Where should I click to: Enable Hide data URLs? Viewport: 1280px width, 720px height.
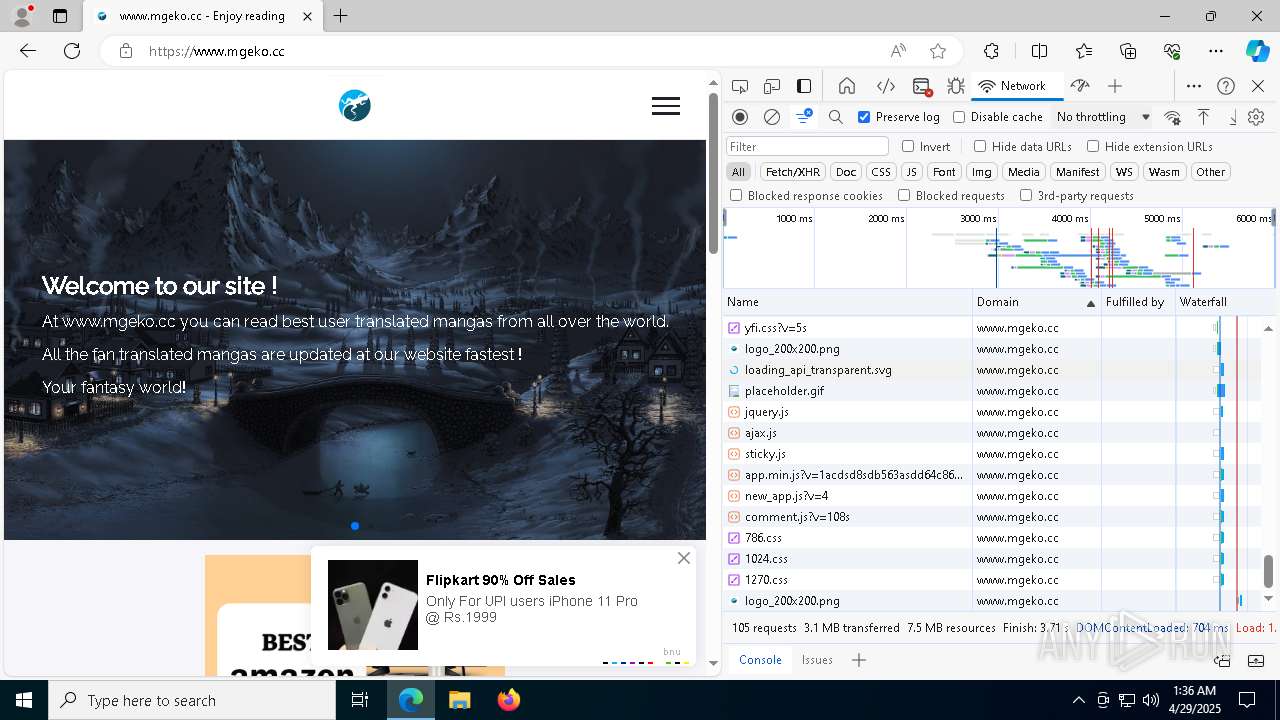980,146
